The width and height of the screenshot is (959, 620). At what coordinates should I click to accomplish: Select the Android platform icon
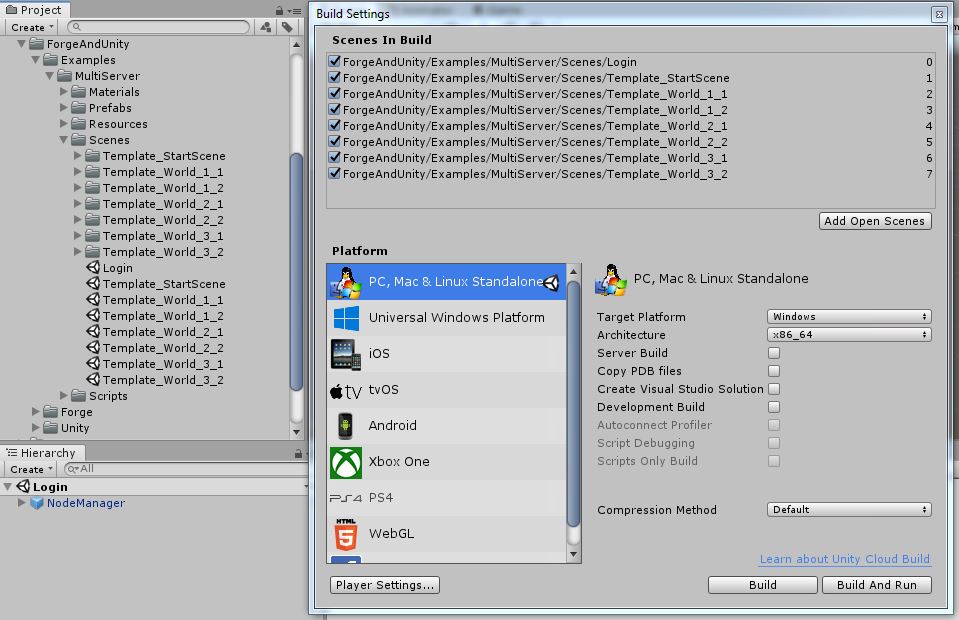345,426
